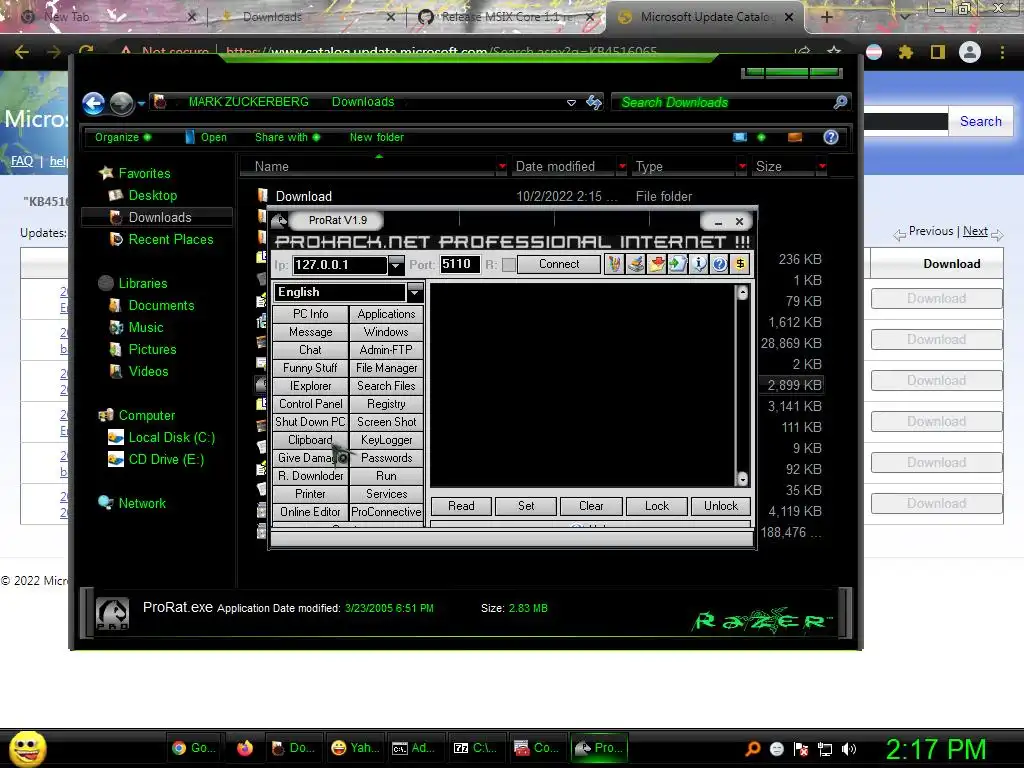Bookmark this page with Chrome's star icon

[834, 52]
